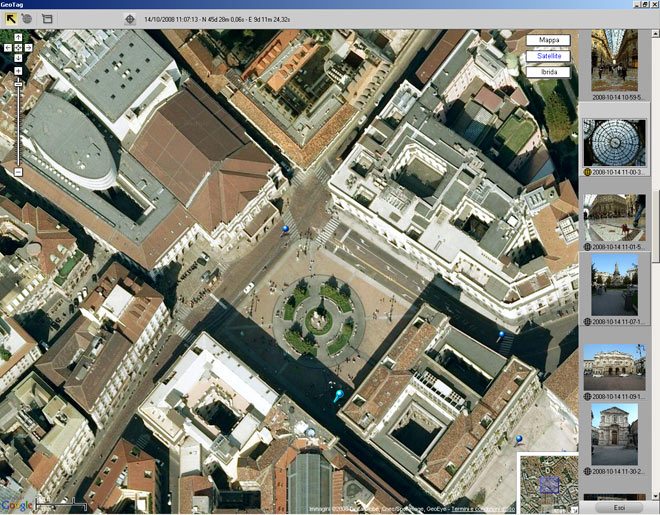Screen dimensions: 660x515
Task: Select the glass dome photo thumbnail
Action: [x=609, y=142]
